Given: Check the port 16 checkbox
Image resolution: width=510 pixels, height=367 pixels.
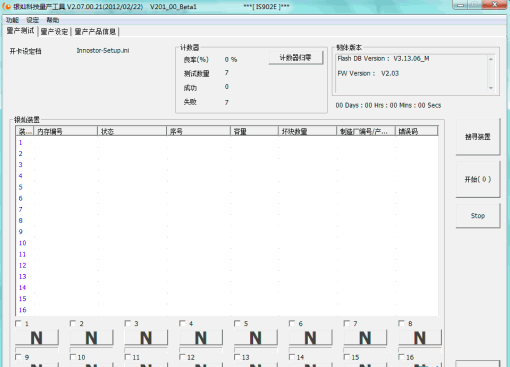Looking at the screenshot, I should (401, 357).
